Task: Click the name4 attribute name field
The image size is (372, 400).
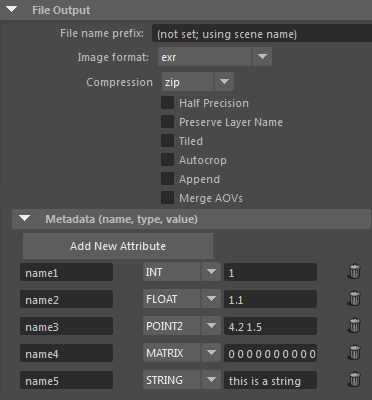Action: 66,353
